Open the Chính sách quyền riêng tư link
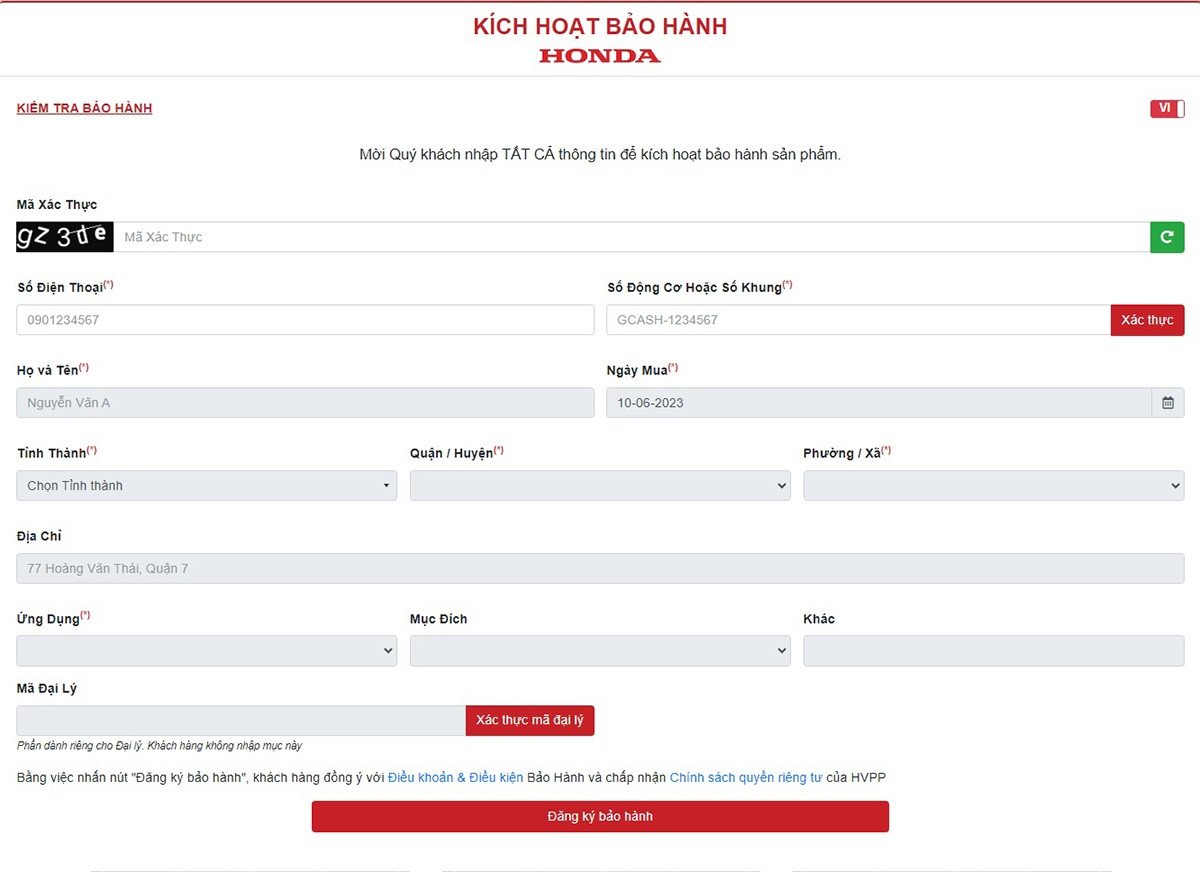 745,777
